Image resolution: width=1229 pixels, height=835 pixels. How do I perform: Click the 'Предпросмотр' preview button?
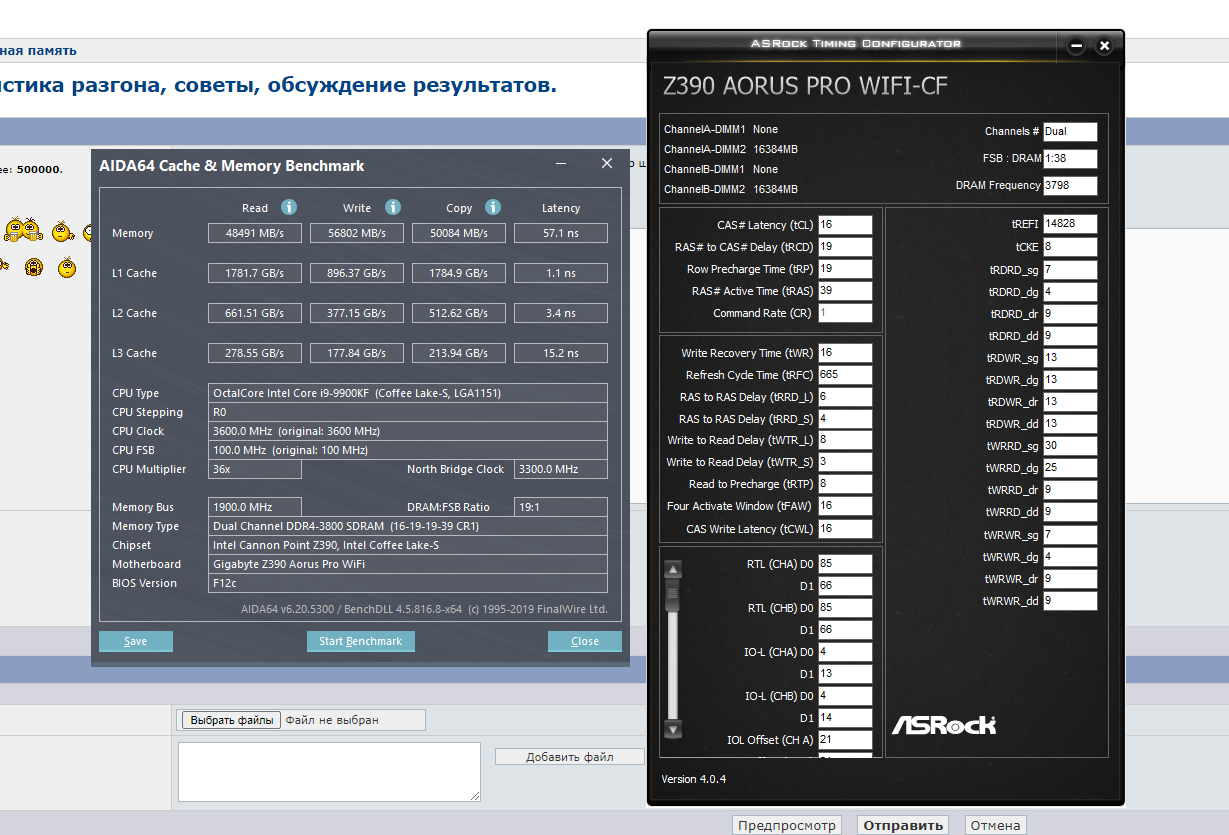point(786,825)
